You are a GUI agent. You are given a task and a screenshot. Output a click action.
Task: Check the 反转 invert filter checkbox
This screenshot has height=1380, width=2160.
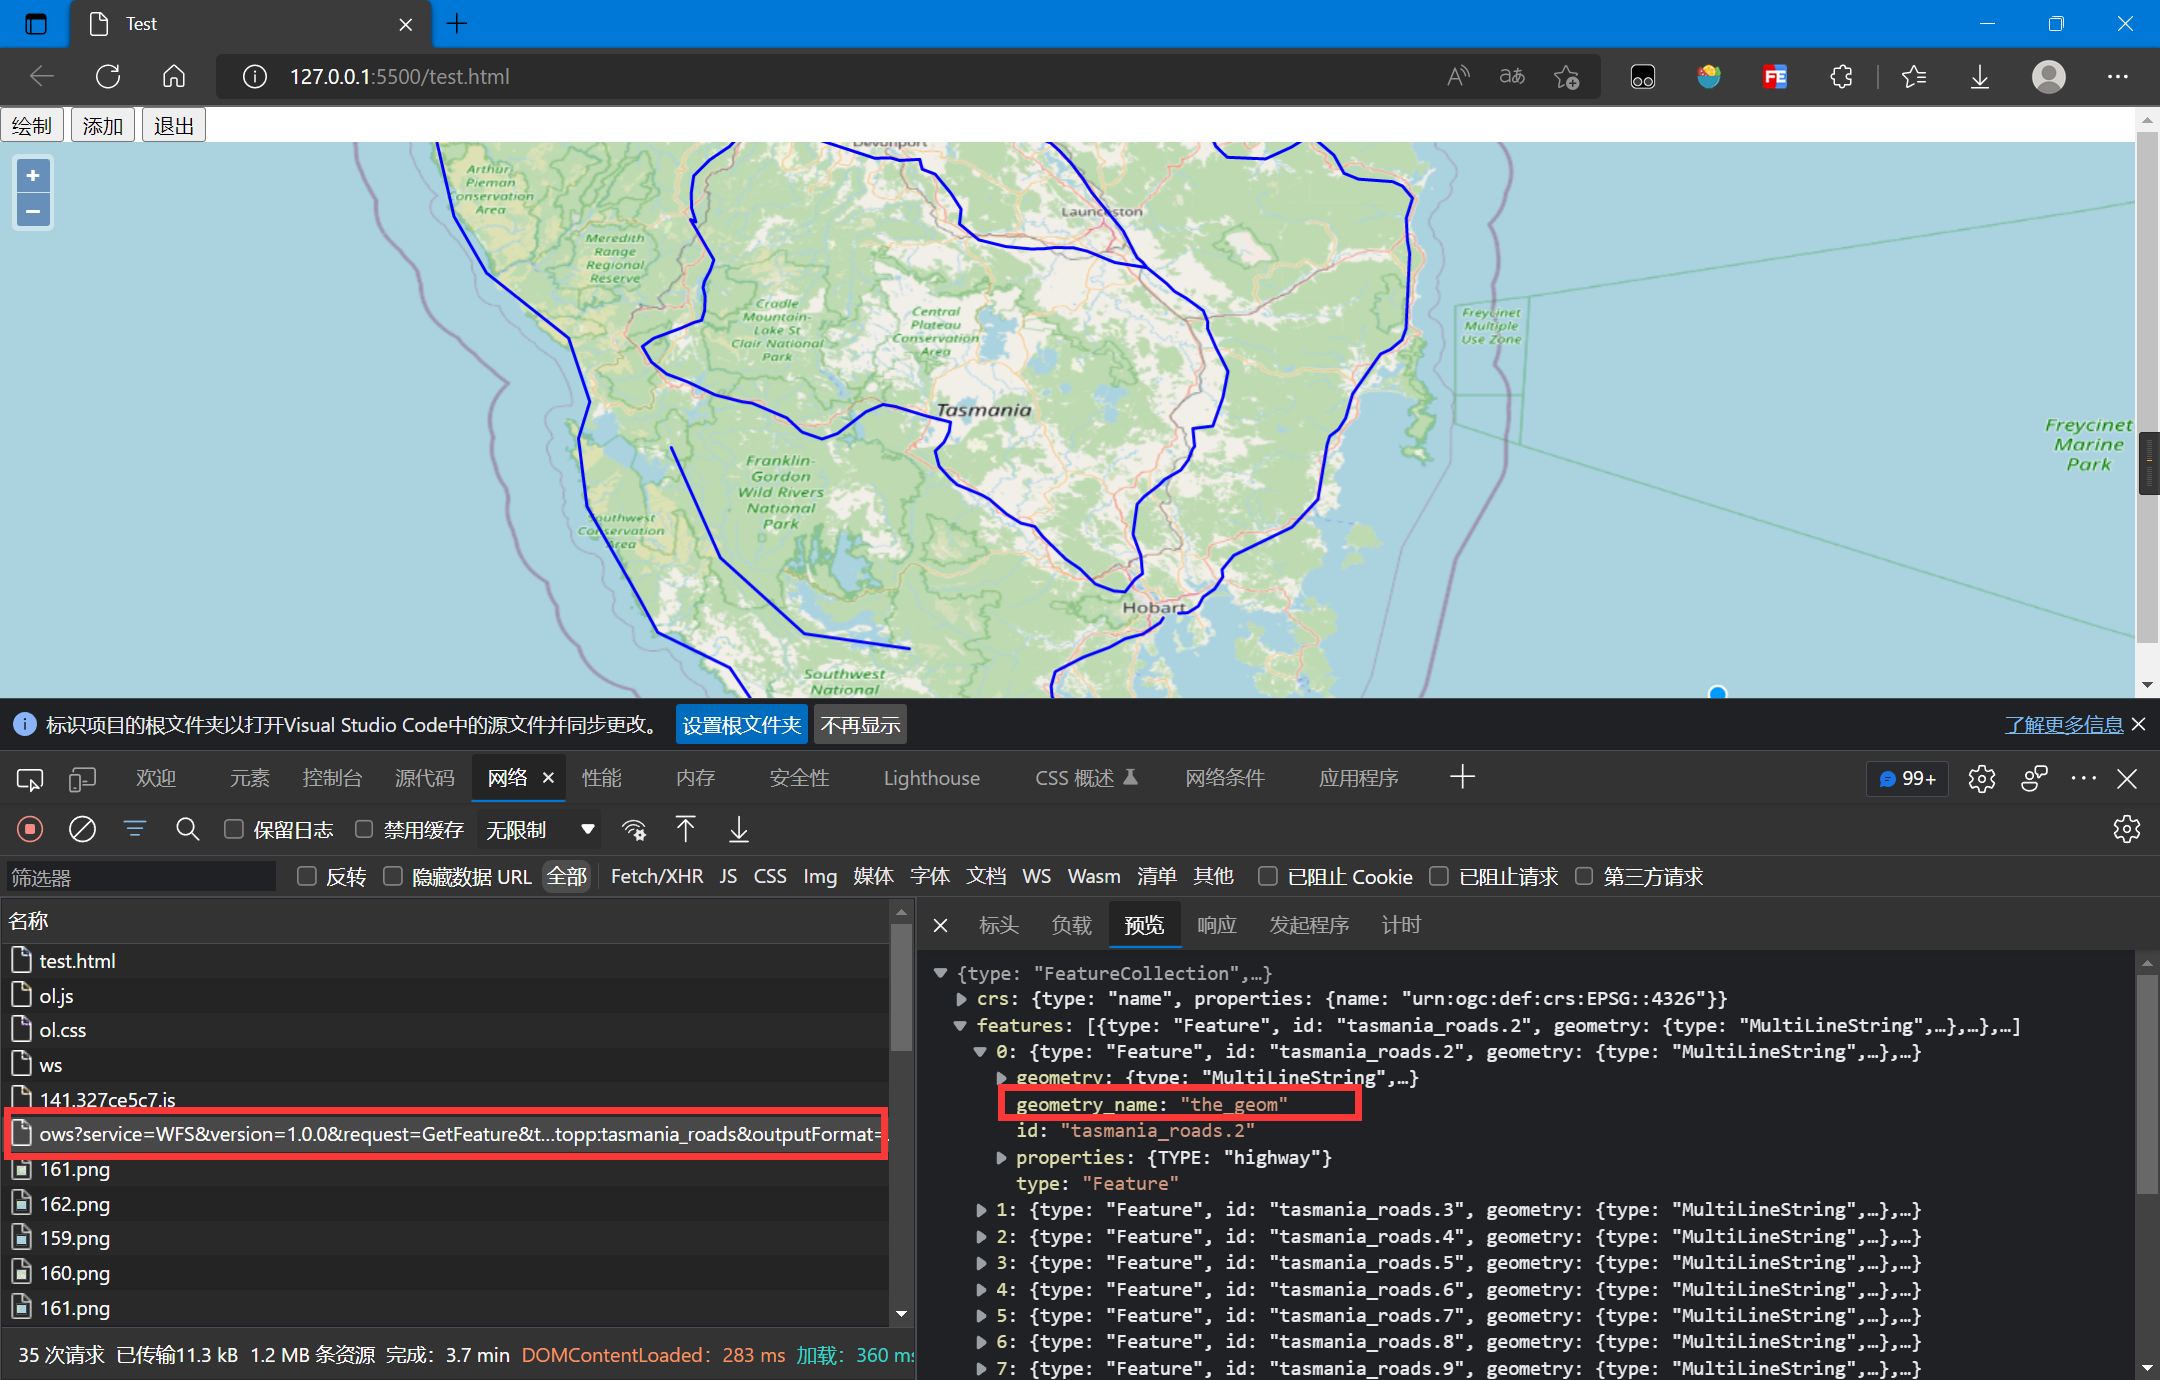(x=307, y=876)
